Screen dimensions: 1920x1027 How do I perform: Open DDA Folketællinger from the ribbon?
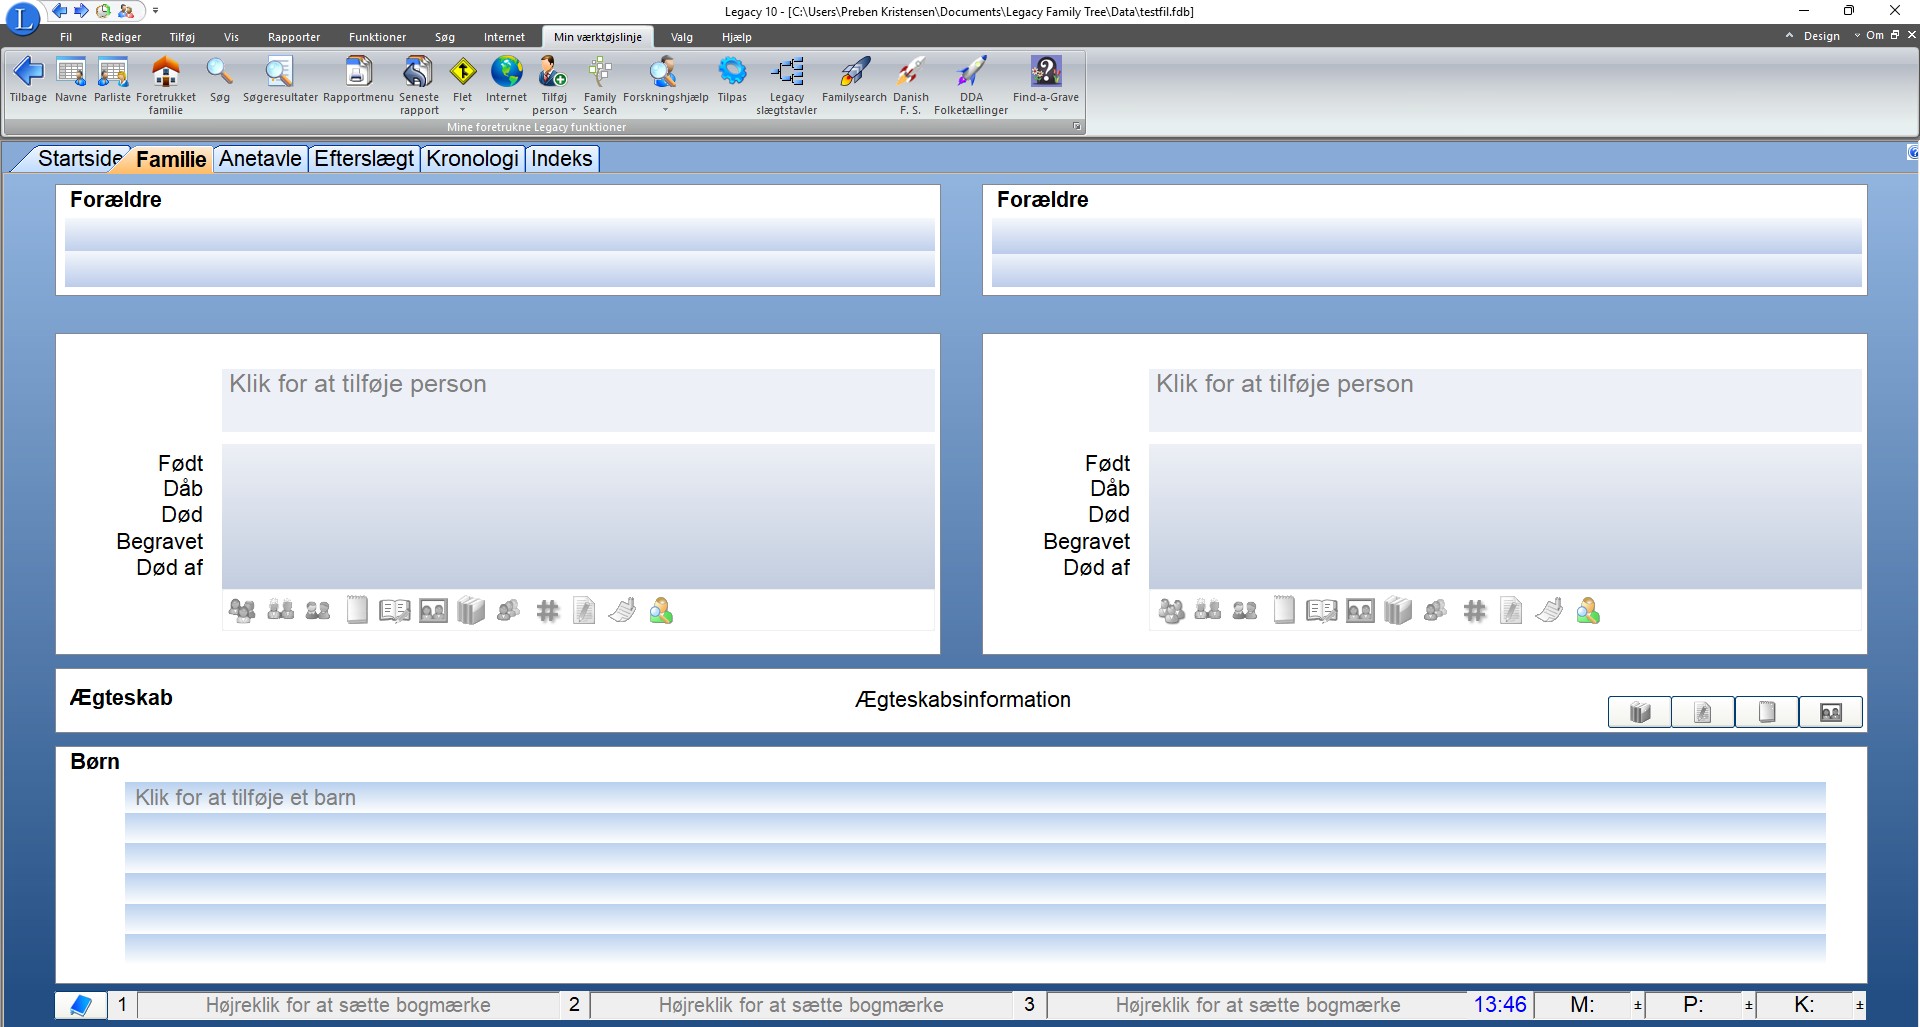[x=970, y=72]
